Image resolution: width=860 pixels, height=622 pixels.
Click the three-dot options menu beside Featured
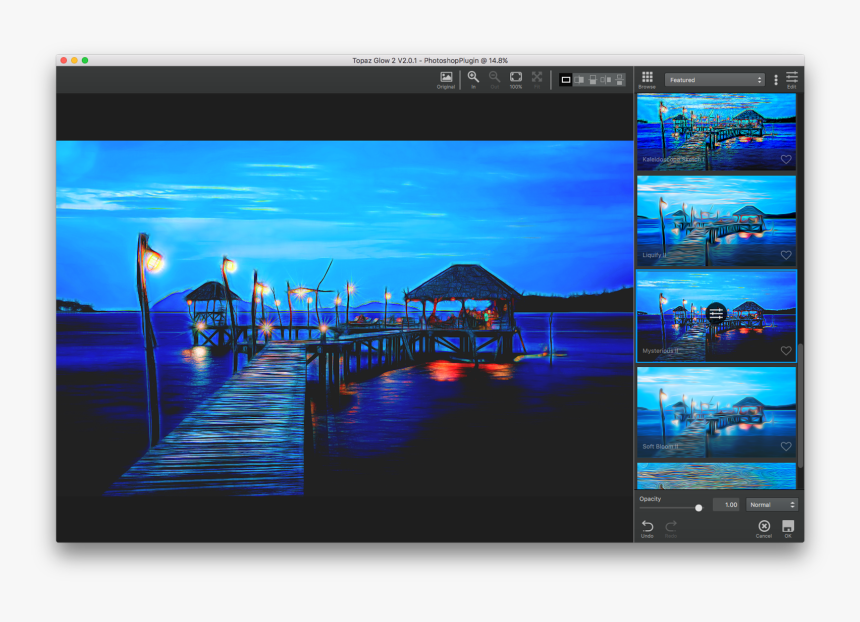pos(776,78)
